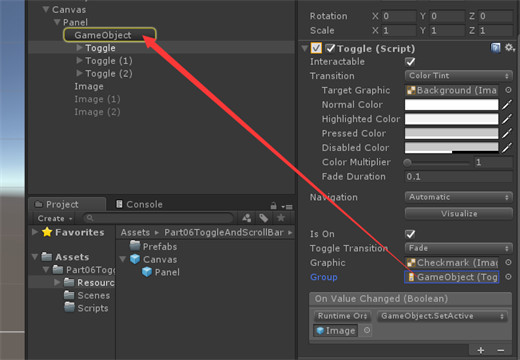Select Image (2) in the hierarchy
The image size is (520, 360).
point(97,112)
